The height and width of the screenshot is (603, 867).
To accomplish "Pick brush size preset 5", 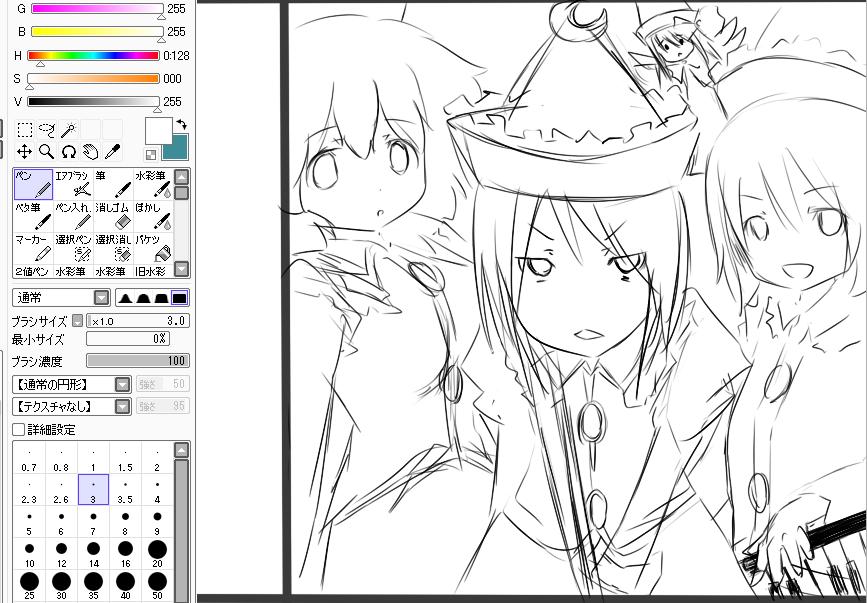I will click(29, 523).
